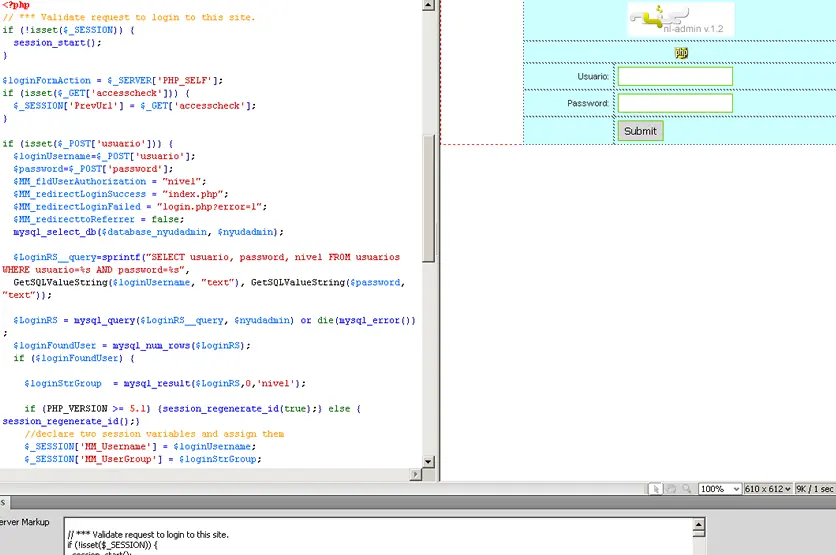Click the Usuario text field
This screenshot has width=836, height=555.
point(675,77)
